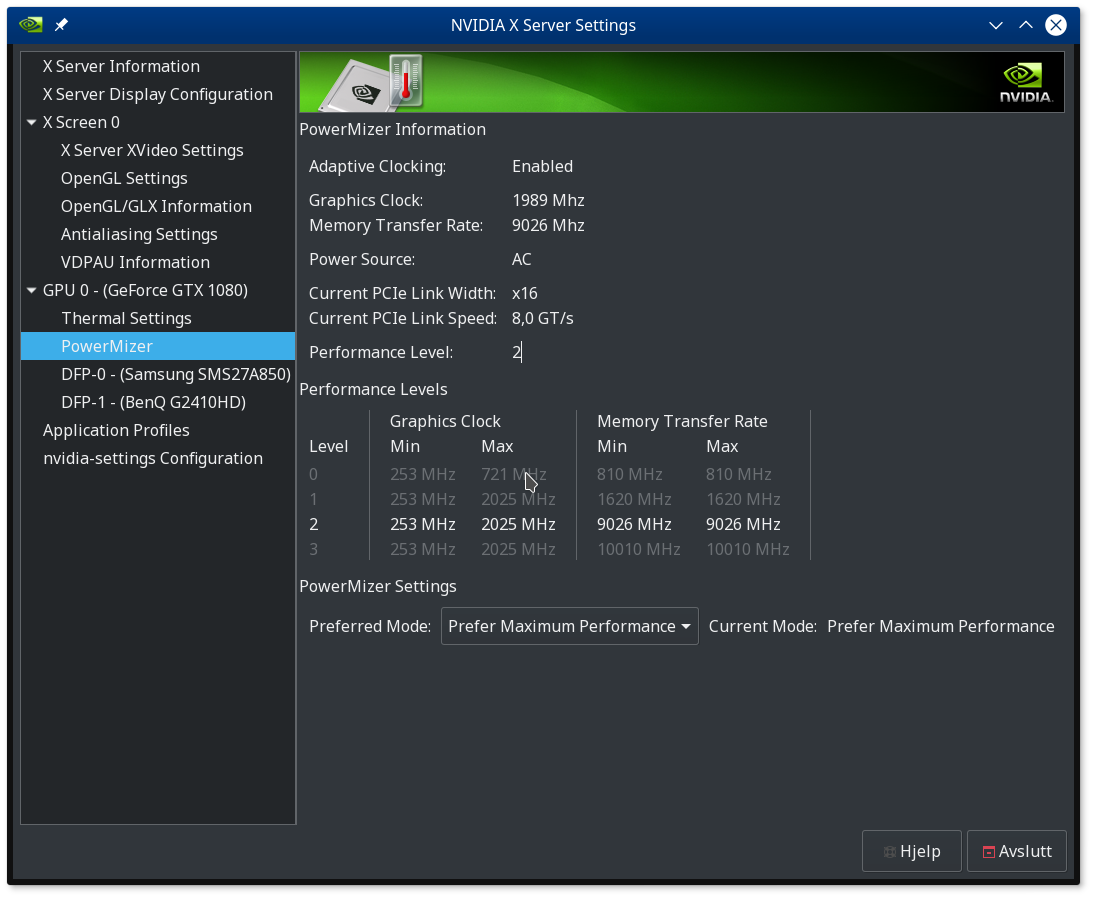
Task: Click the Hjelp button
Action: (911, 851)
